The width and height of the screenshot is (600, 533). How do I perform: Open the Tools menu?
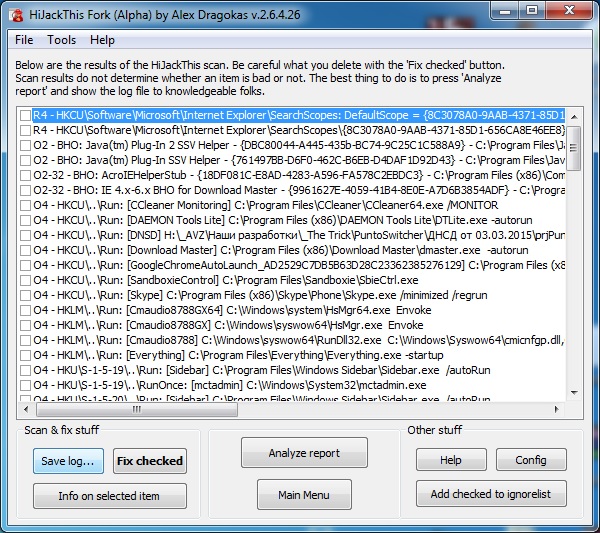pos(61,40)
